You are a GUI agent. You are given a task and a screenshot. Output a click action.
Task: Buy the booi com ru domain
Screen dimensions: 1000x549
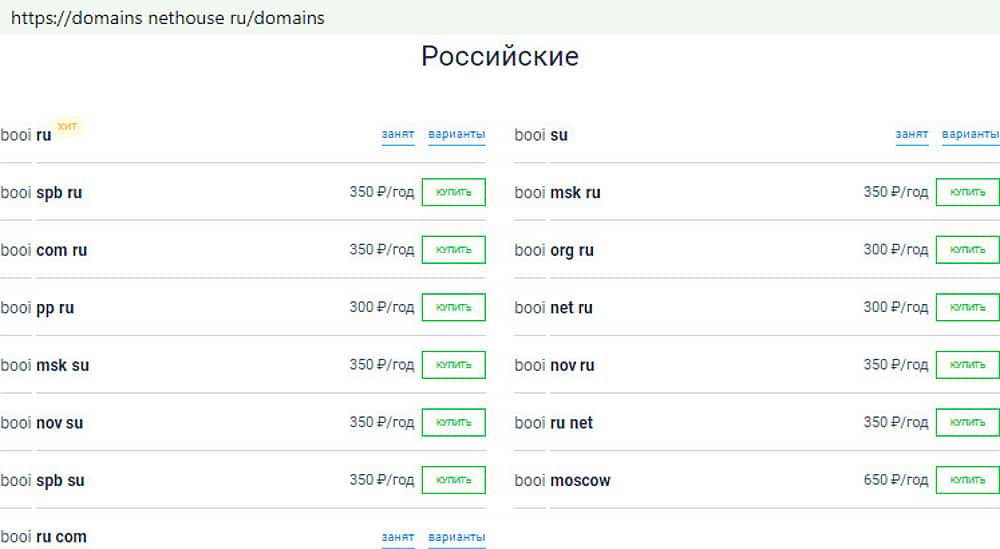pos(453,250)
